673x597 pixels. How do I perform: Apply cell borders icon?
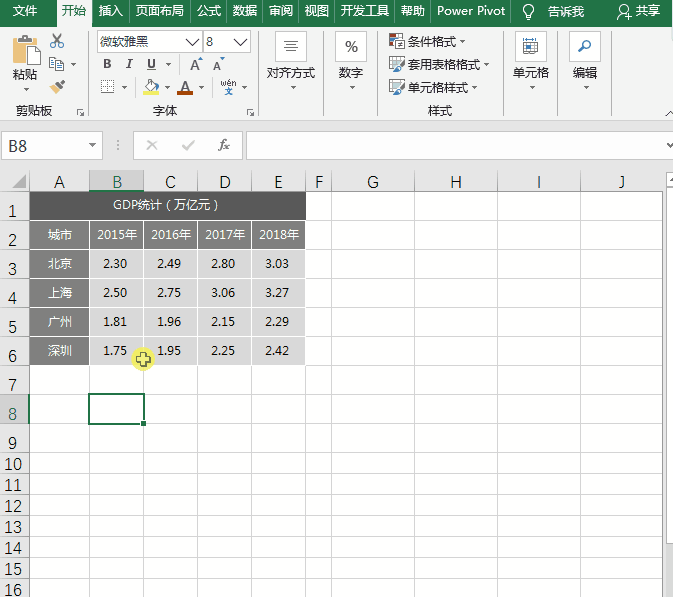point(107,87)
